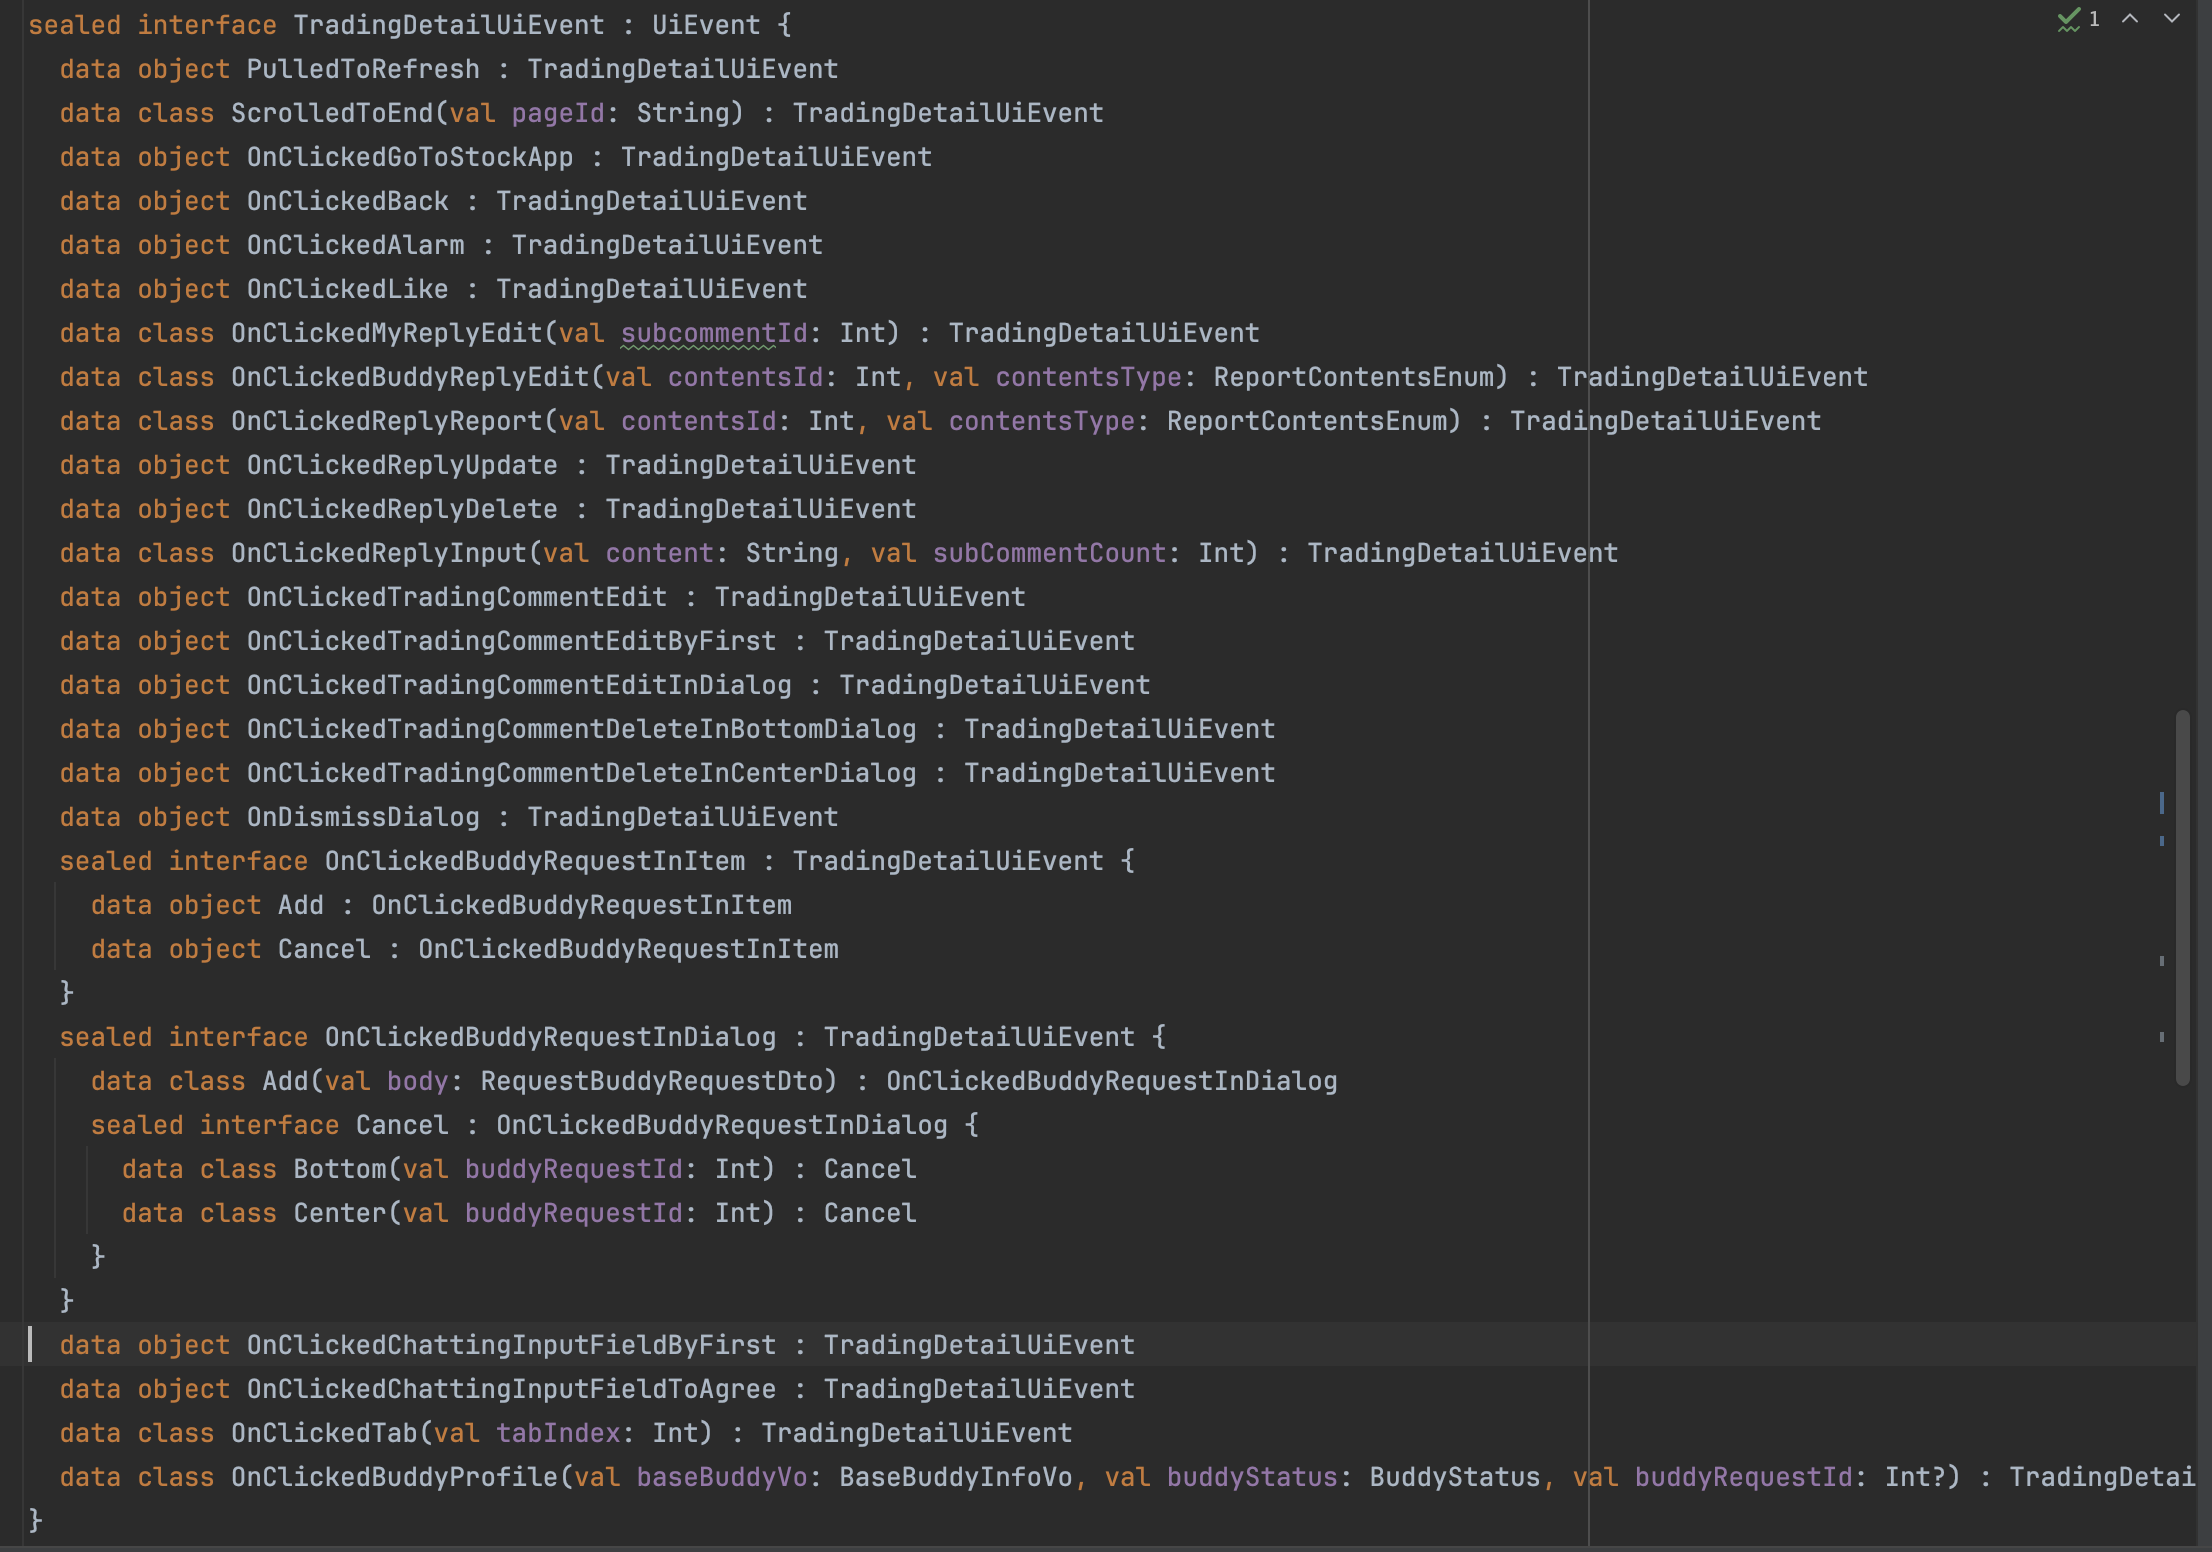This screenshot has height=1552, width=2212.
Task: Click the nested Cancel sealed interface name
Action: click(402, 1125)
